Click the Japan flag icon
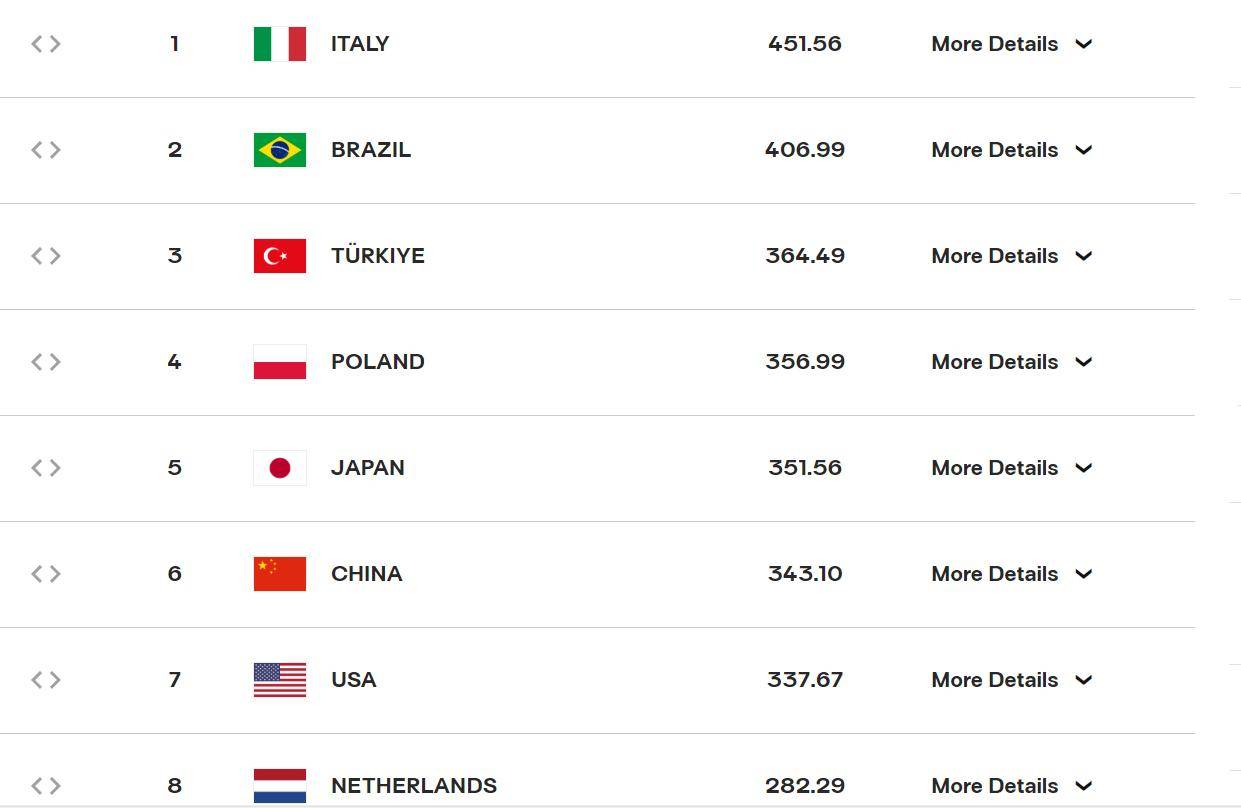This screenshot has width=1241, height=808. pyautogui.click(x=280, y=468)
